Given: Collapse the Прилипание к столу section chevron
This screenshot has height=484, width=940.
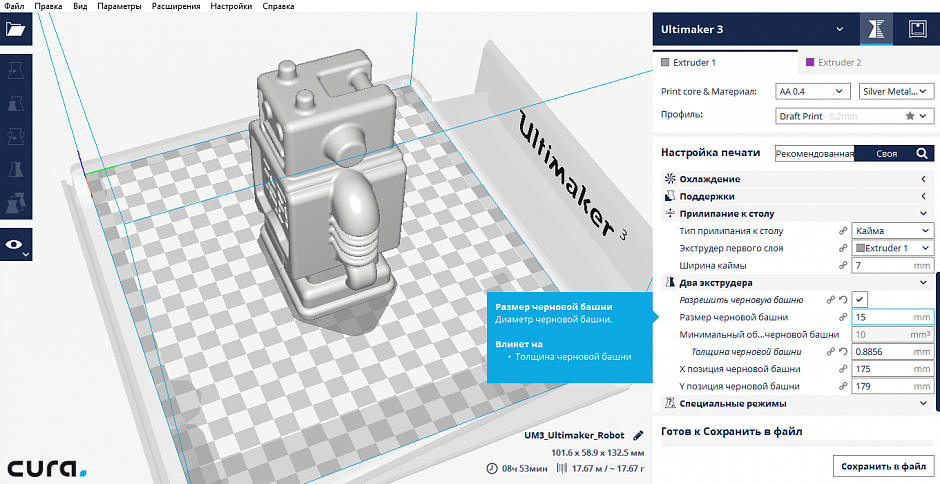Looking at the screenshot, I should [924, 214].
